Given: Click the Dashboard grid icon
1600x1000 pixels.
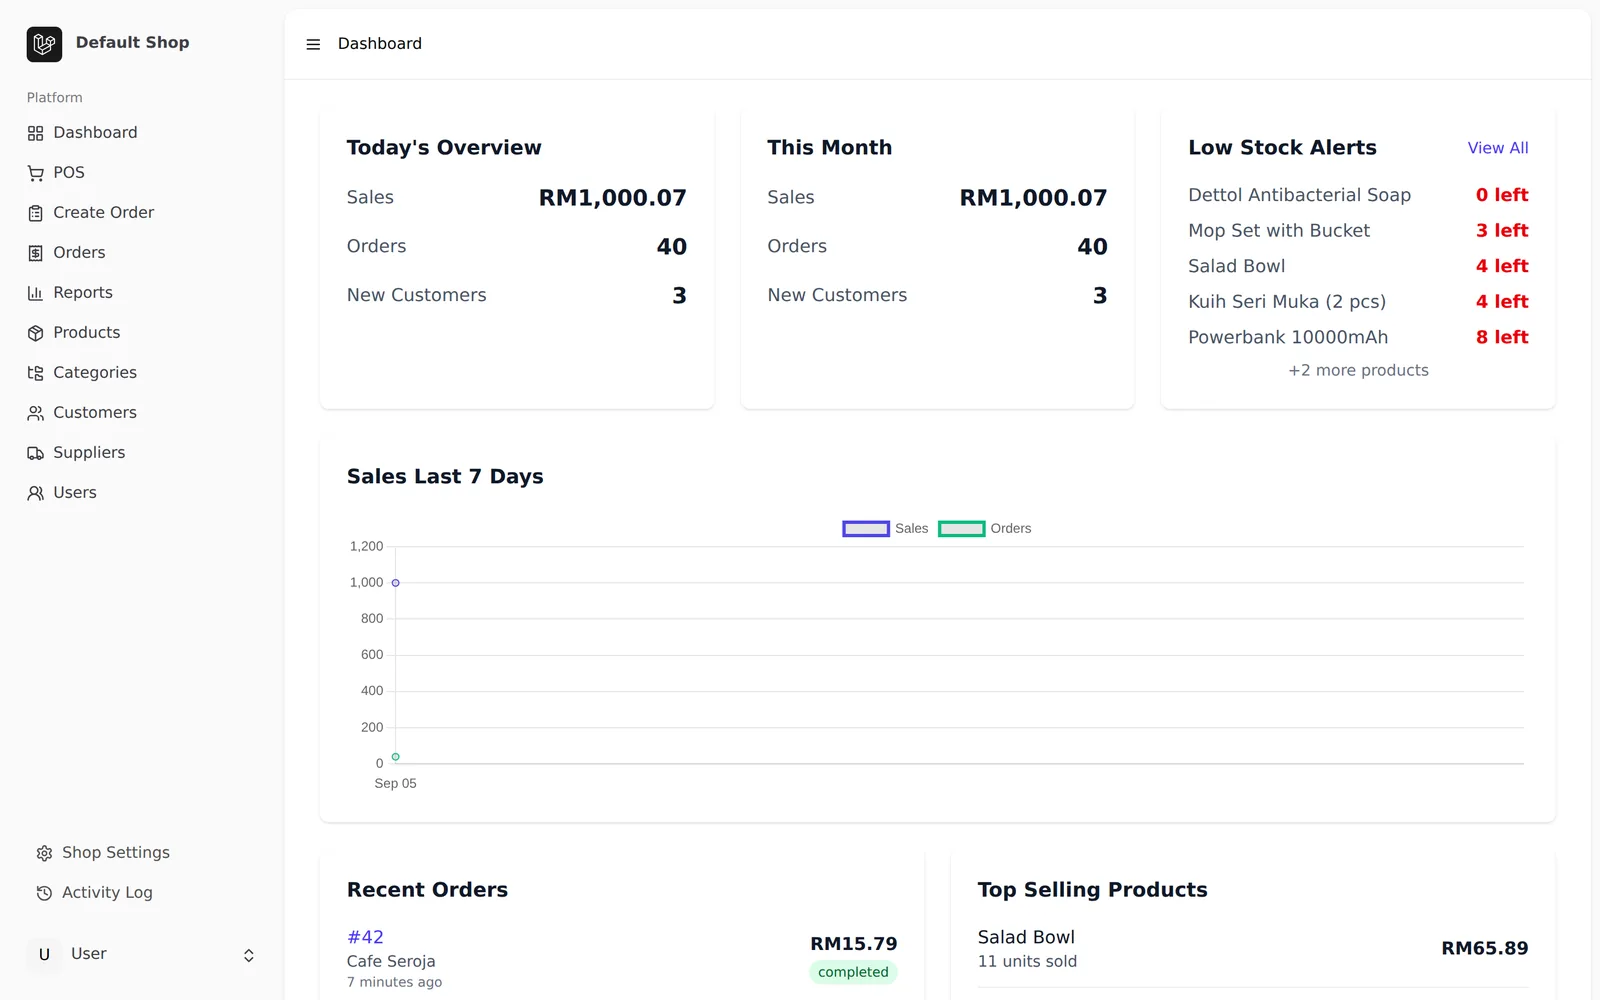Looking at the screenshot, I should click(x=36, y=133).
